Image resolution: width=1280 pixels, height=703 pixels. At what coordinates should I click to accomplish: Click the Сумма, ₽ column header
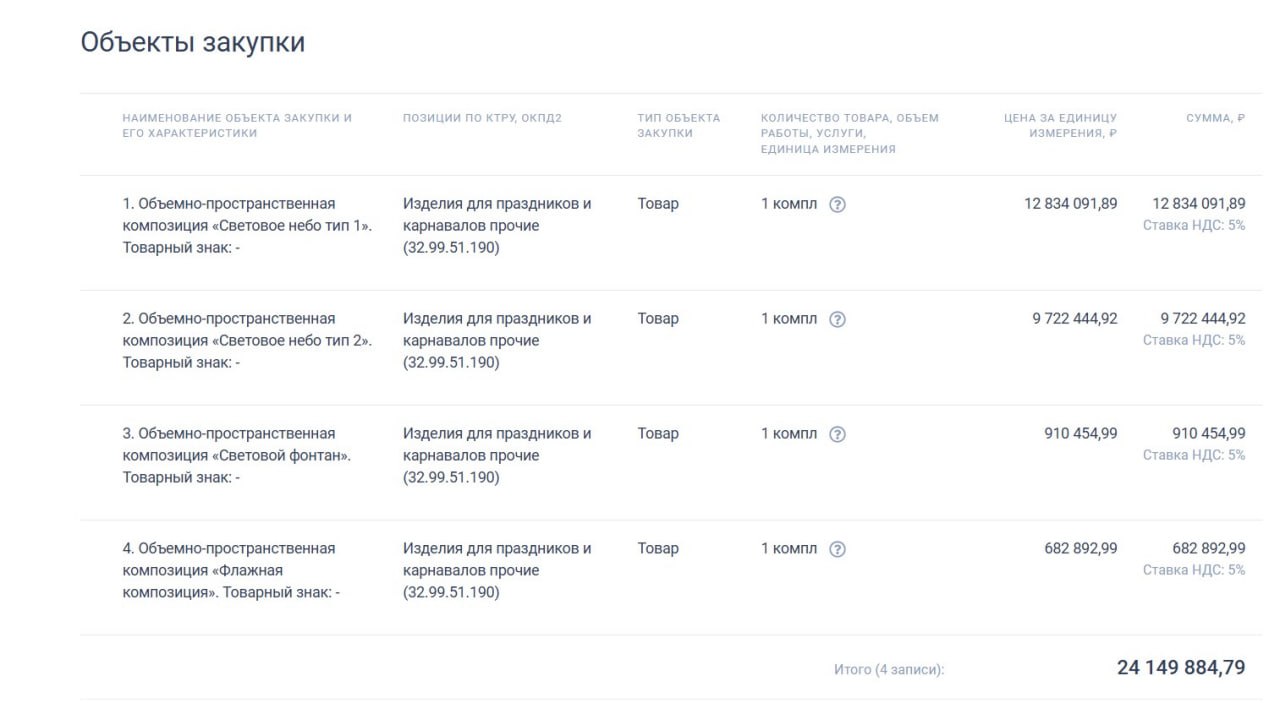[1215, 118]
